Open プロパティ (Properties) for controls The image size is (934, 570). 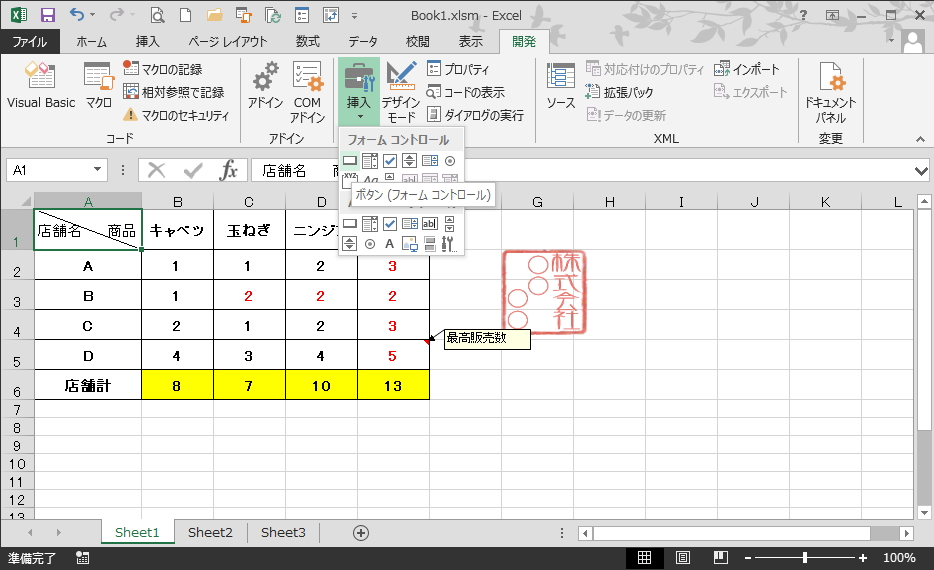(x=458, y=69)
